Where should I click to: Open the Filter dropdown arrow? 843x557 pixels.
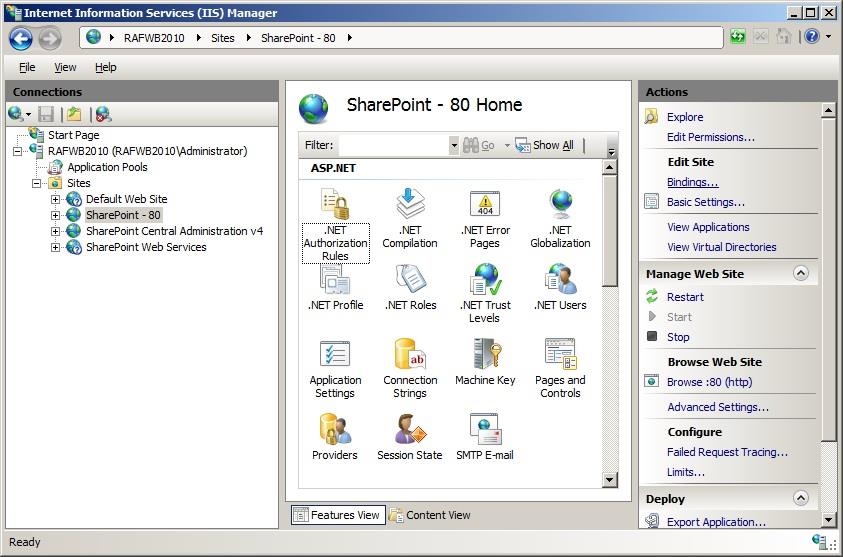[454, 145]
